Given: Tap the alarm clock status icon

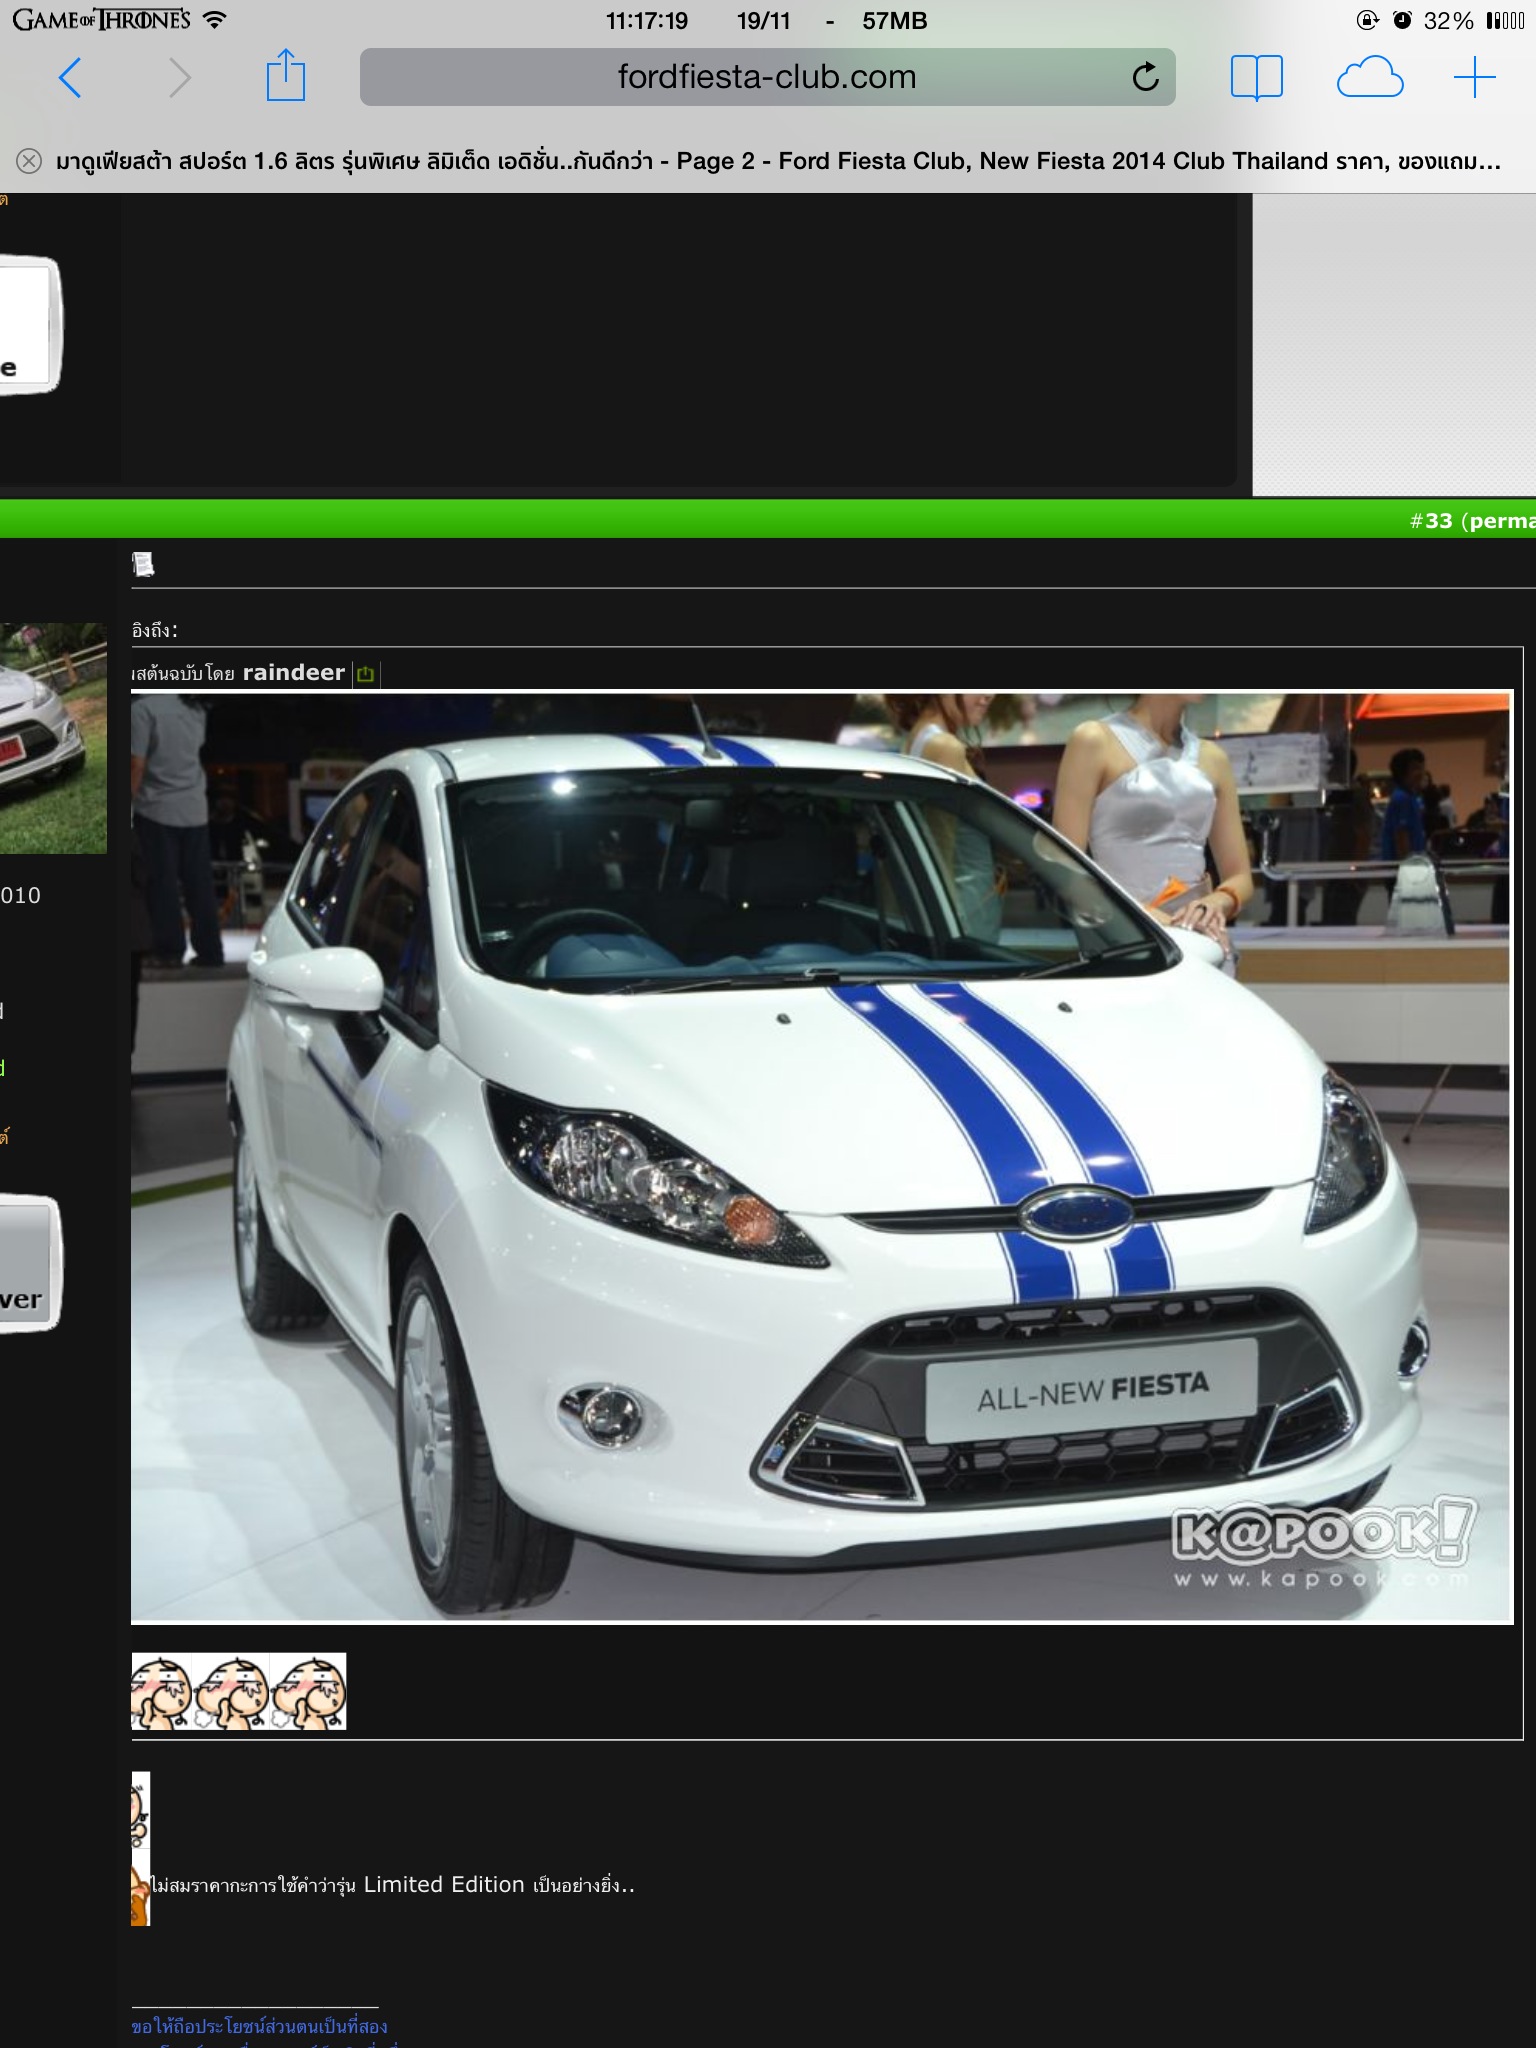Looking at the screenshot, I should pos(1402,20).
